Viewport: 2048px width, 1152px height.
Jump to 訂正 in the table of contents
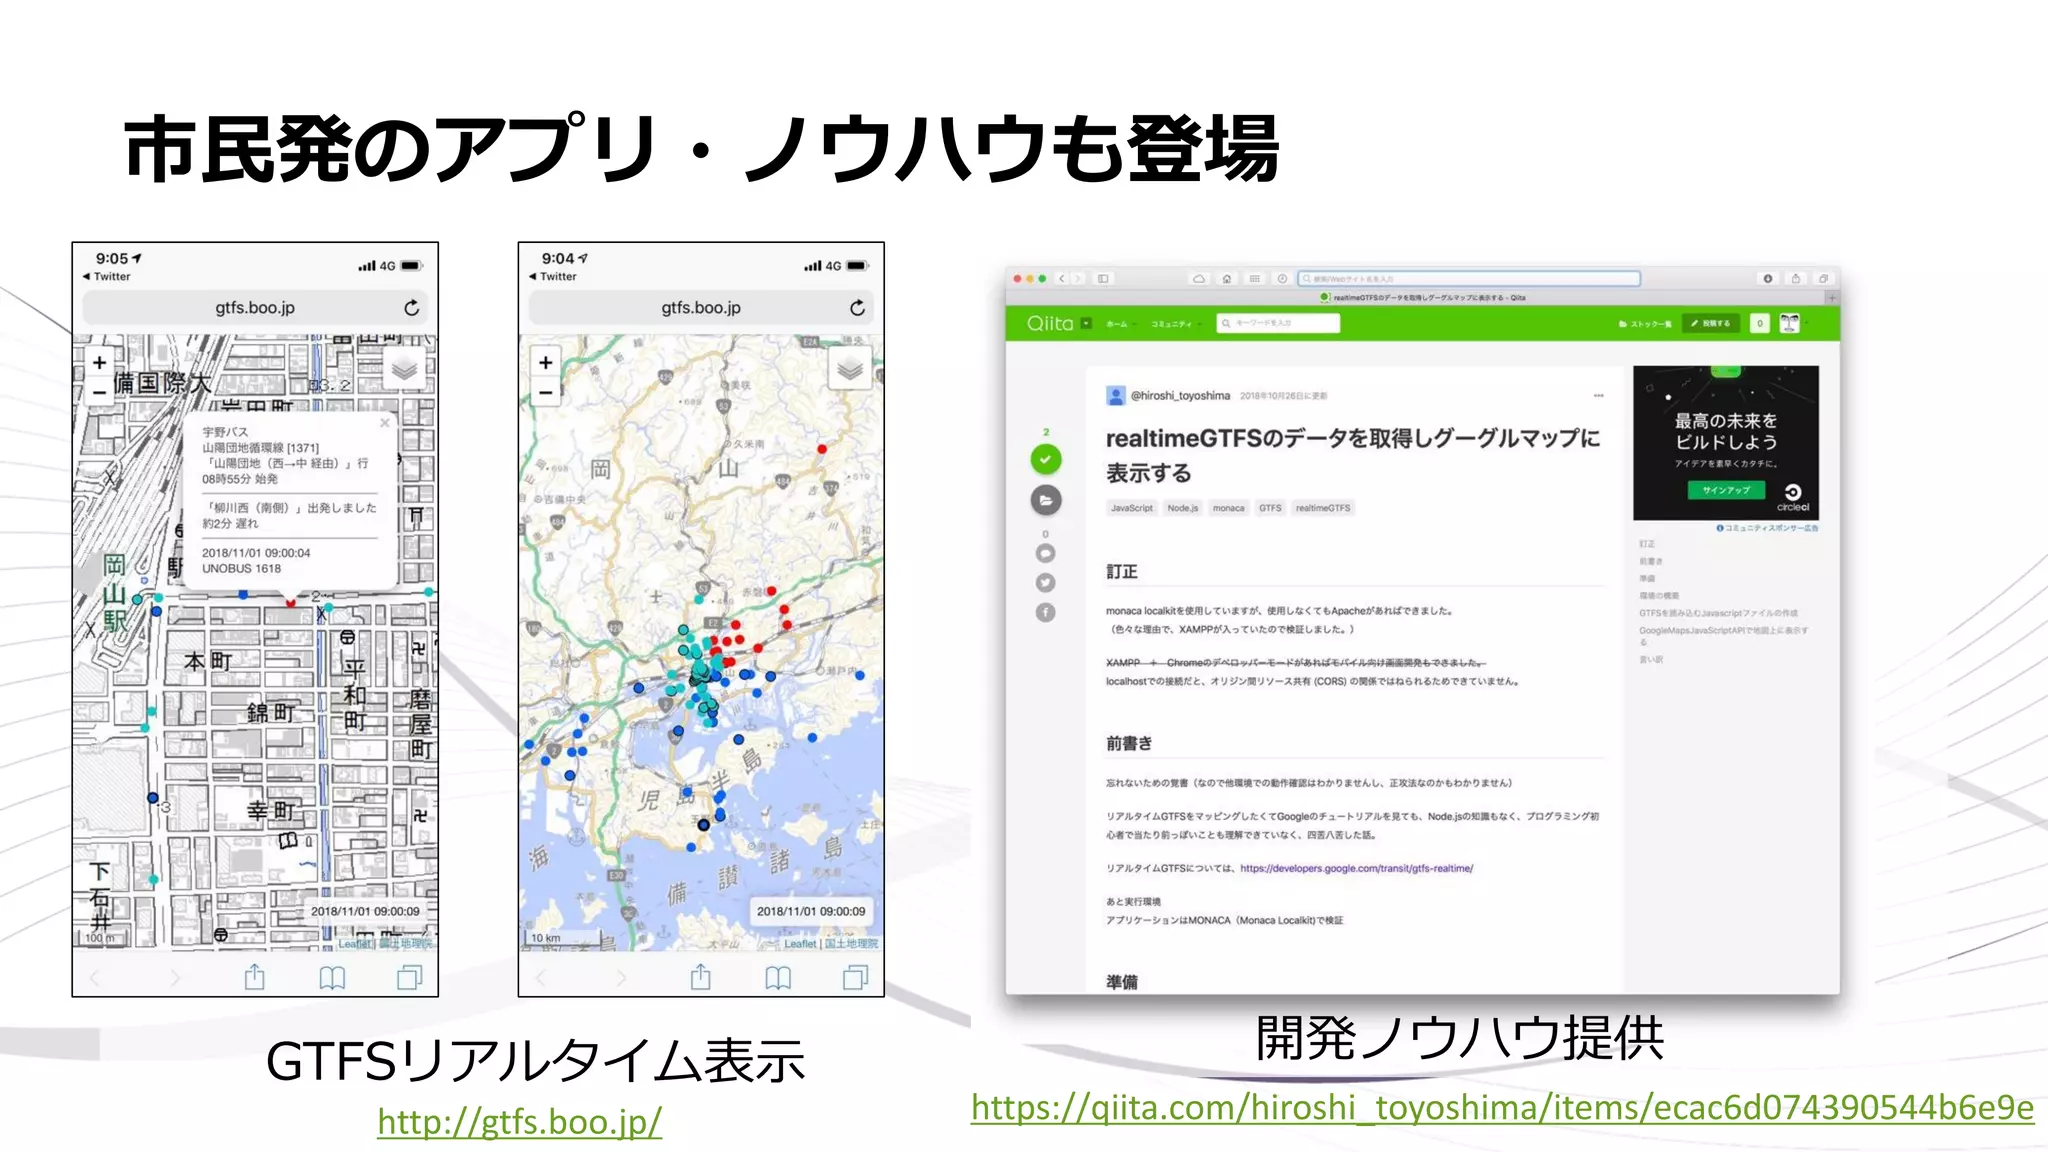tap(1646, 544)
